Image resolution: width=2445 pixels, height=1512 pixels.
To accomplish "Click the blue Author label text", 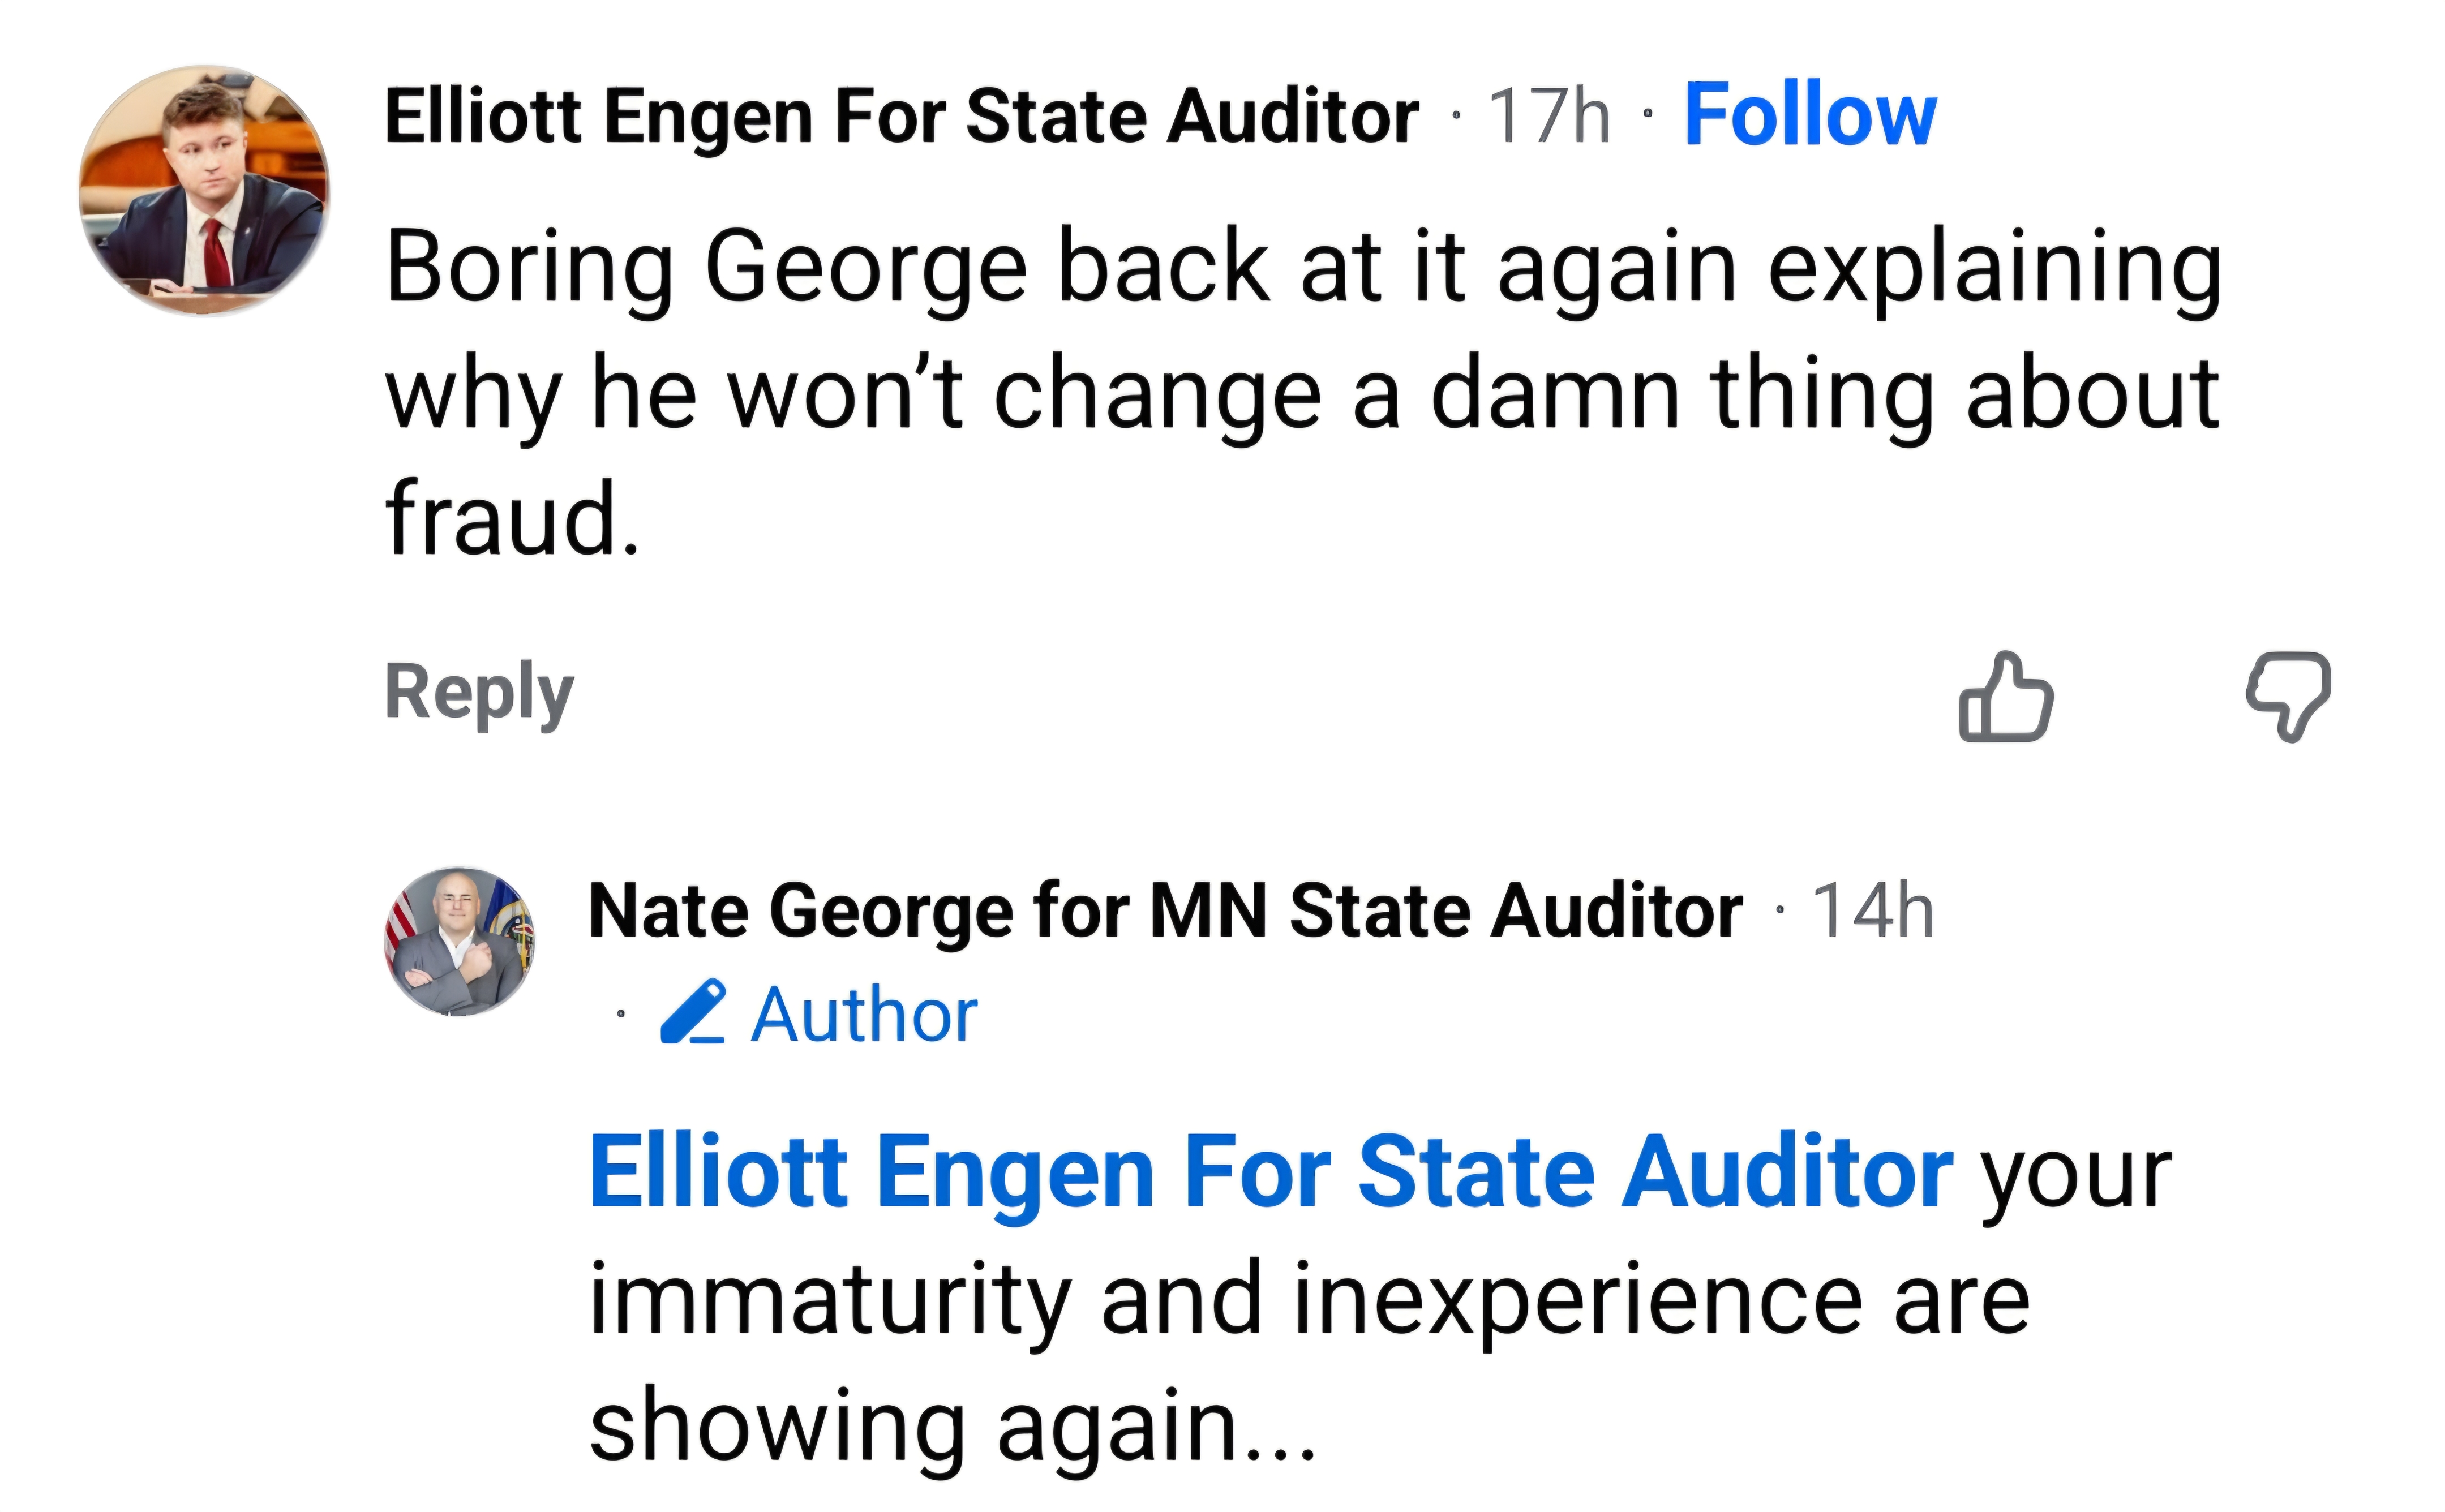I will pos(864,1015).
